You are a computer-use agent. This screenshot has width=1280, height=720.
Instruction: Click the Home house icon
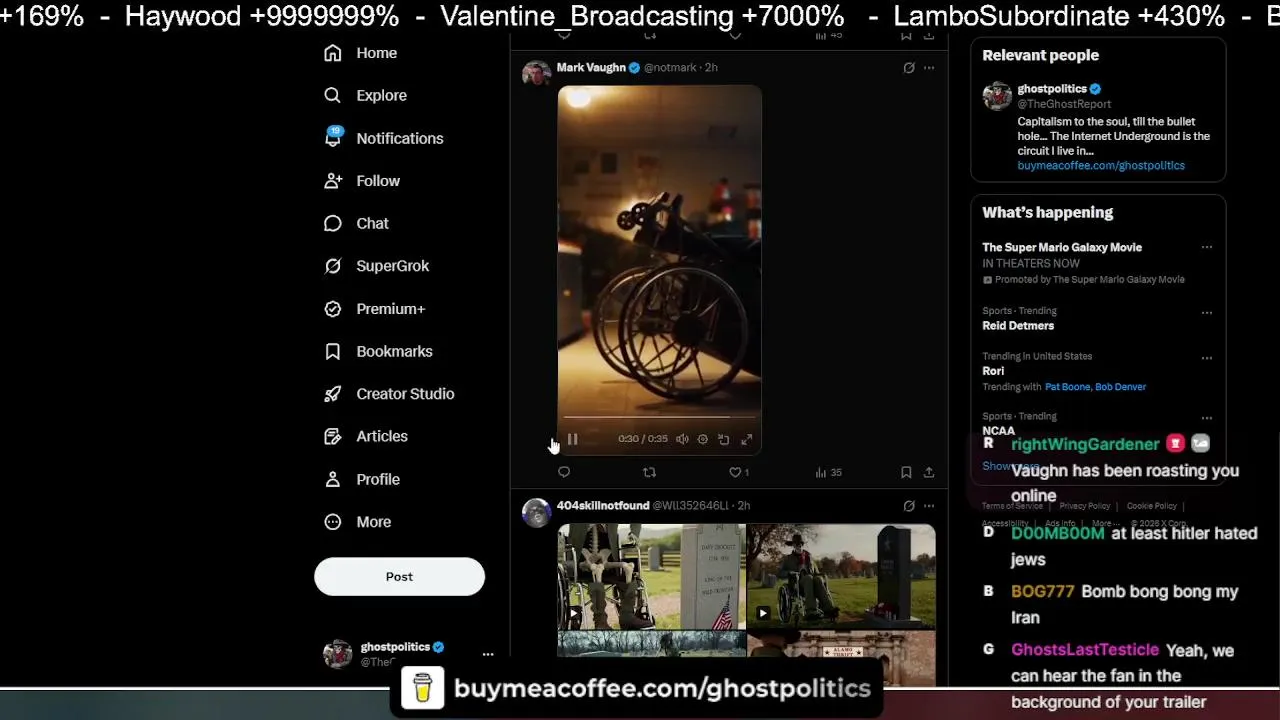point(333,53)
